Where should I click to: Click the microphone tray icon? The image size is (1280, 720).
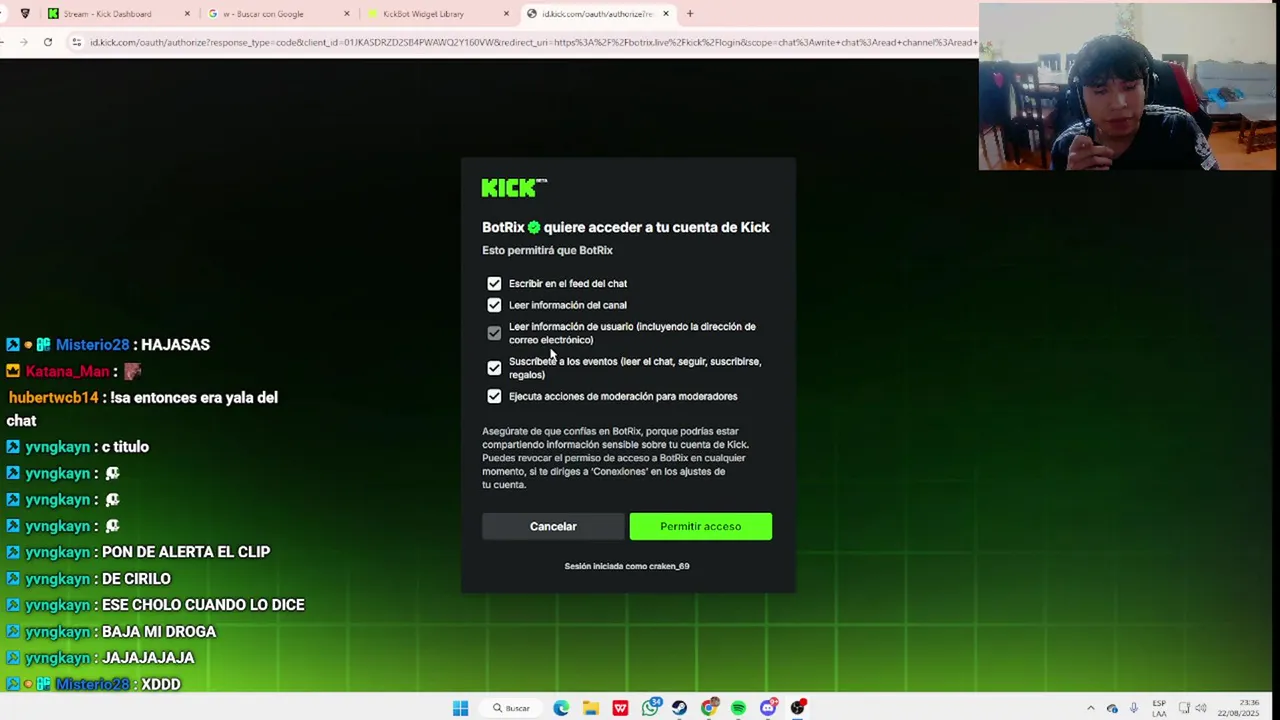point(1133,708)
